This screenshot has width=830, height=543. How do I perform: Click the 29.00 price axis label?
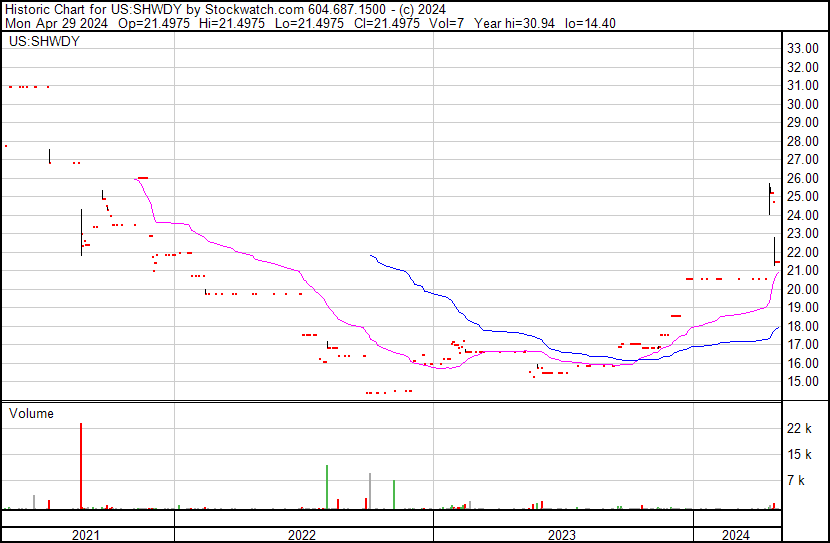point(803,122)
